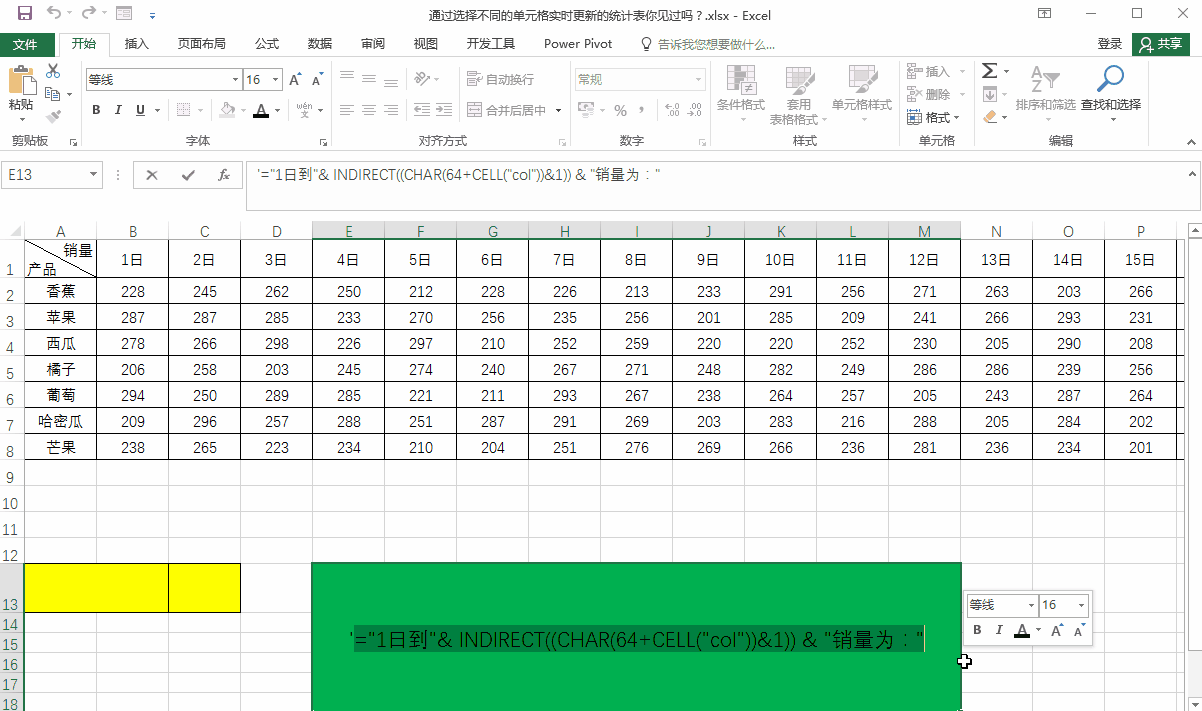Click the Fill down arrow icon

[989, 94]
